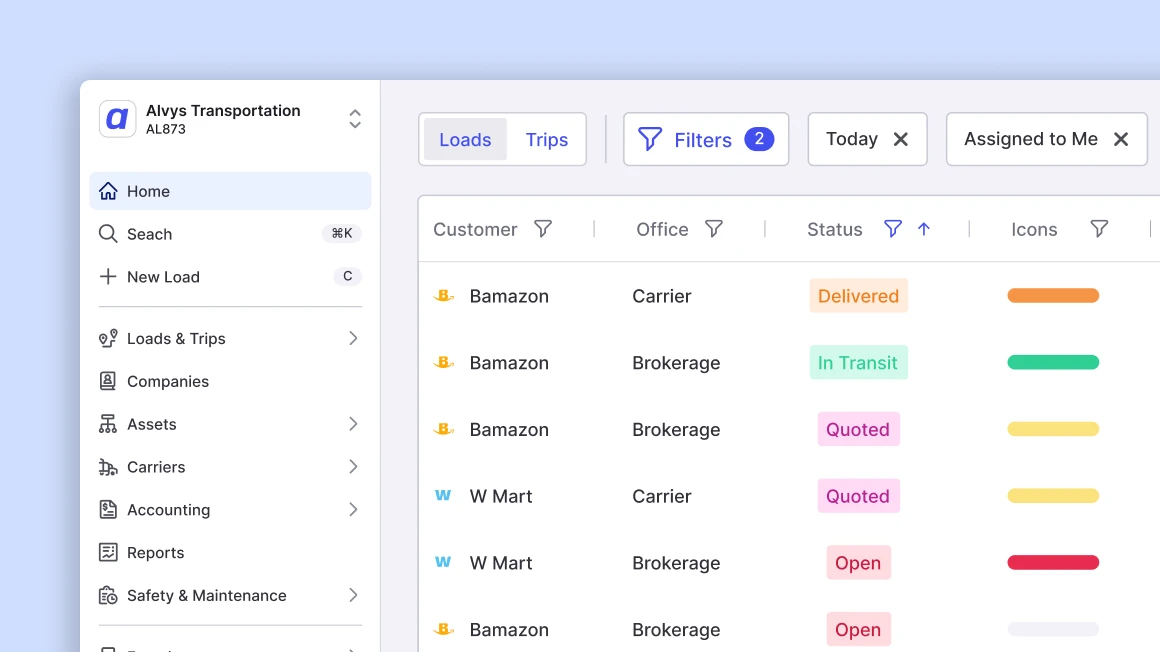Expand the Carriers chevron
This screenshot has width=1160, height=652.
pos(353,467)
